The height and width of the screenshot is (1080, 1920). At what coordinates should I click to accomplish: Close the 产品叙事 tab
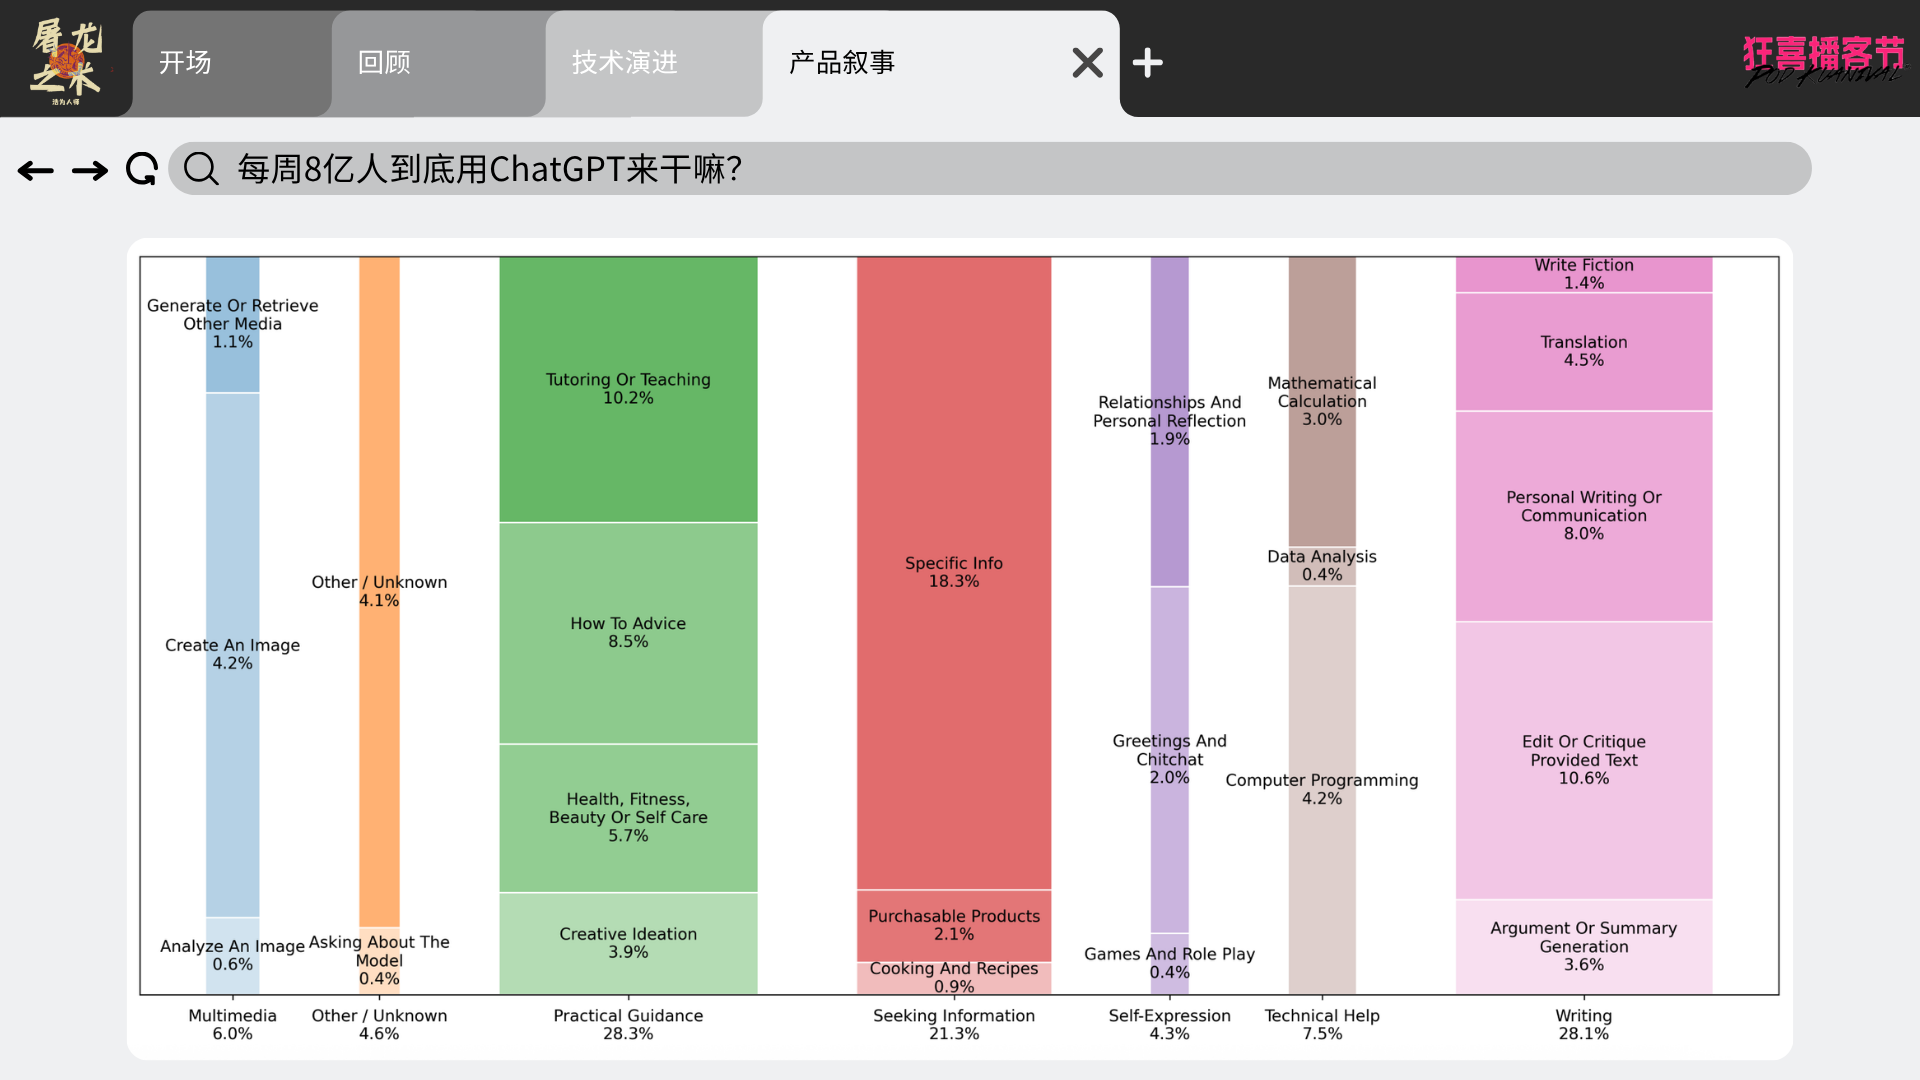click(1087, 63)
